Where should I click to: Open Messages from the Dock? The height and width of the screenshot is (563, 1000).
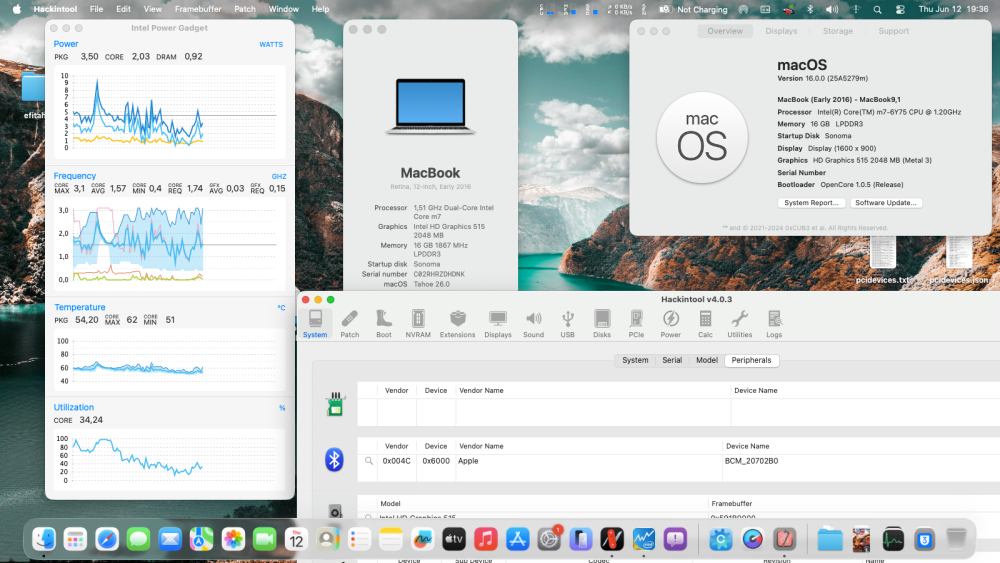click(138, 539)
